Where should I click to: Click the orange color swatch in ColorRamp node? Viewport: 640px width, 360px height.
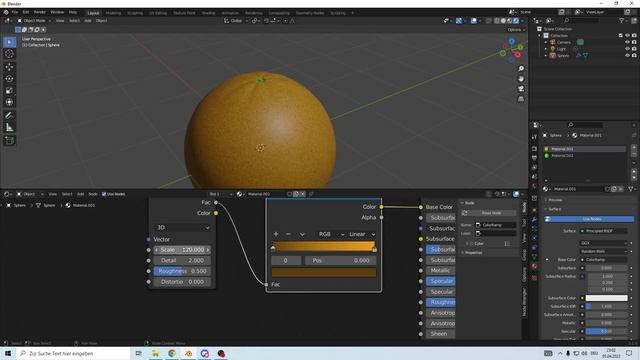[x=324, y=272]
